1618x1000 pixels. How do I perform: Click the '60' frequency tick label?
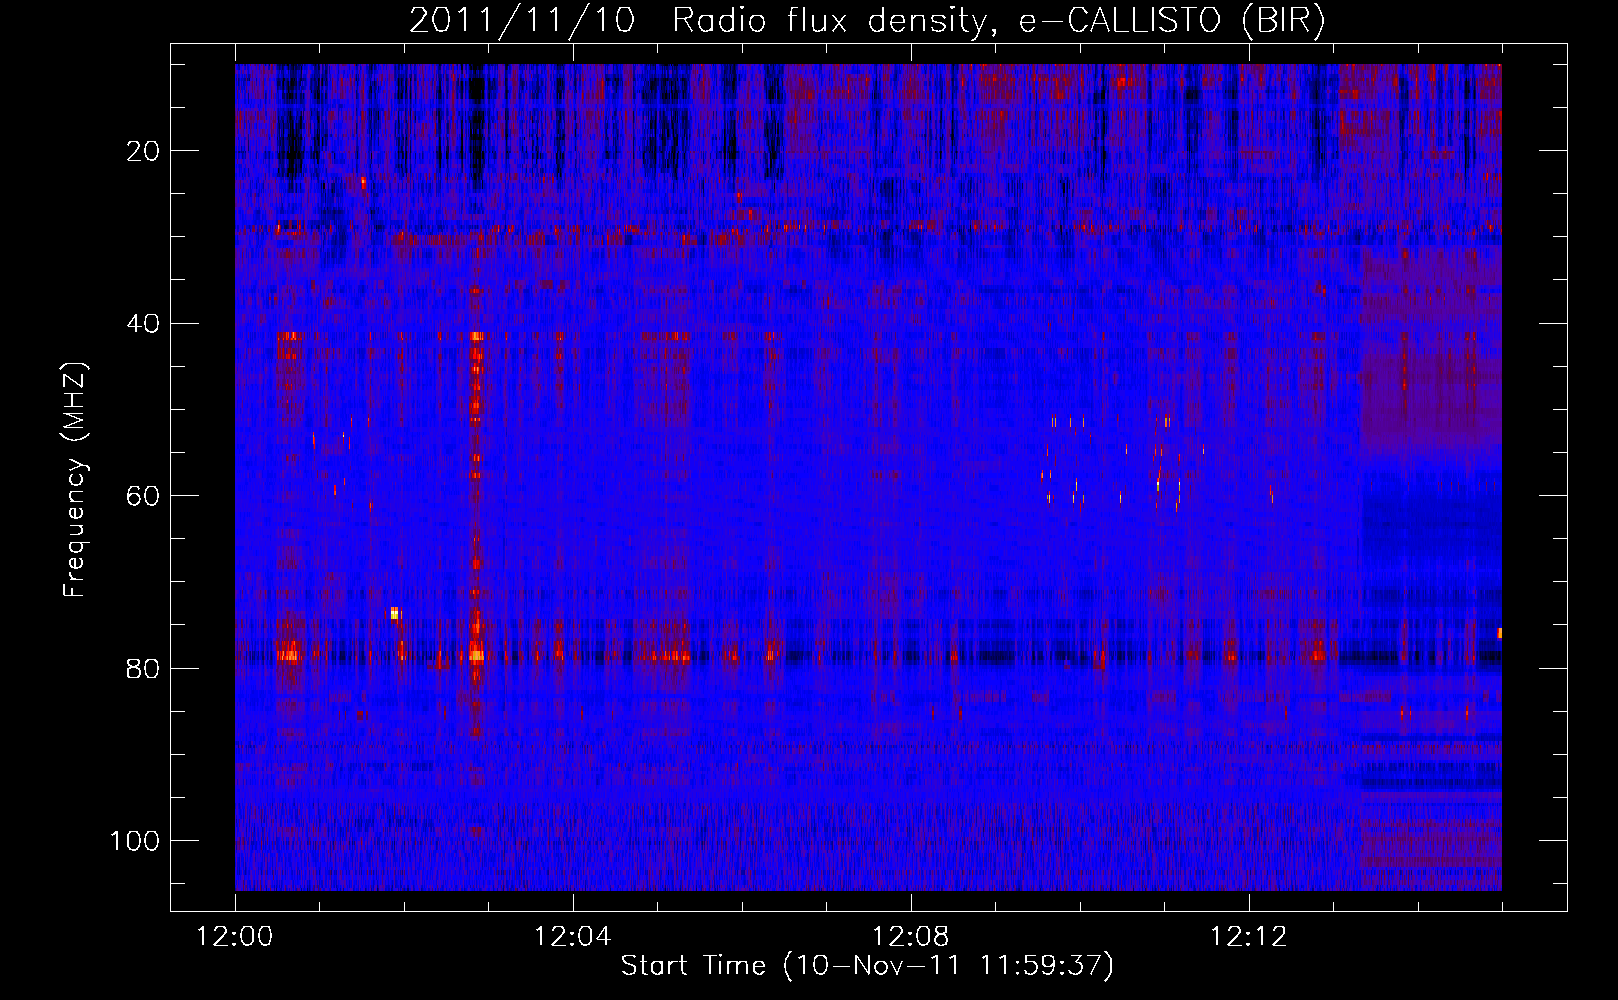144,496
